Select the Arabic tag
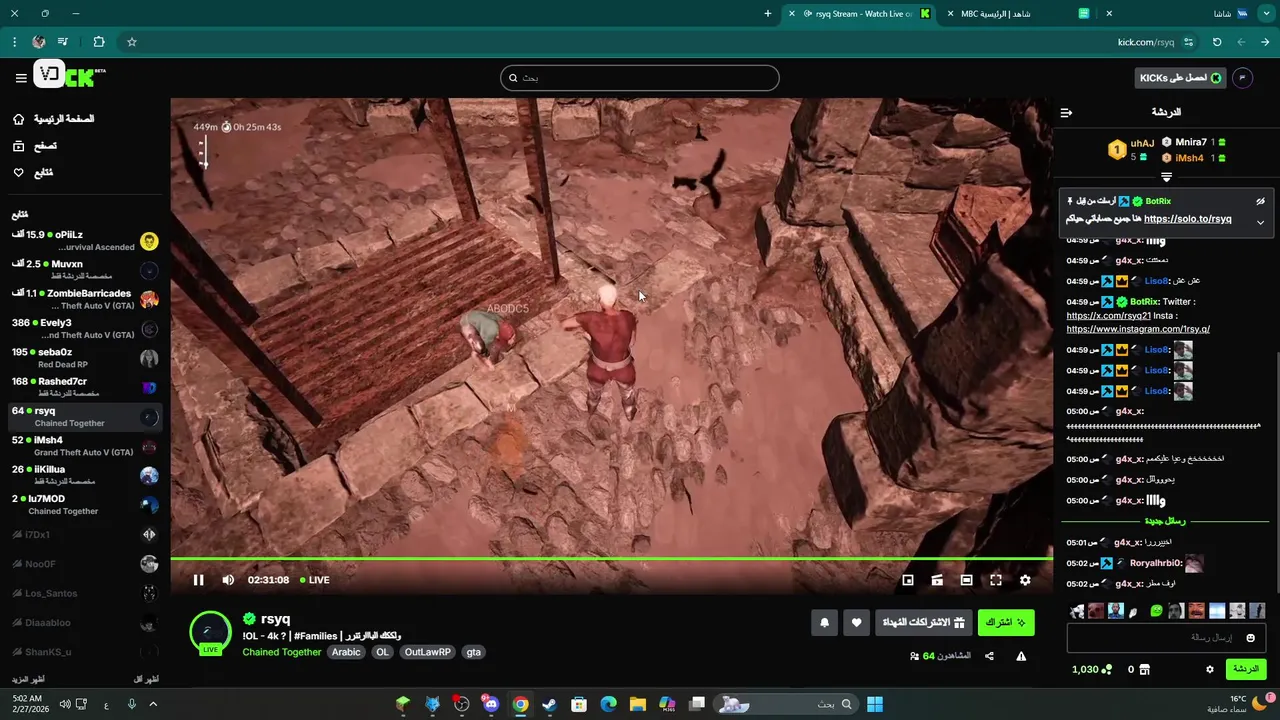 (x=346, y=652)
